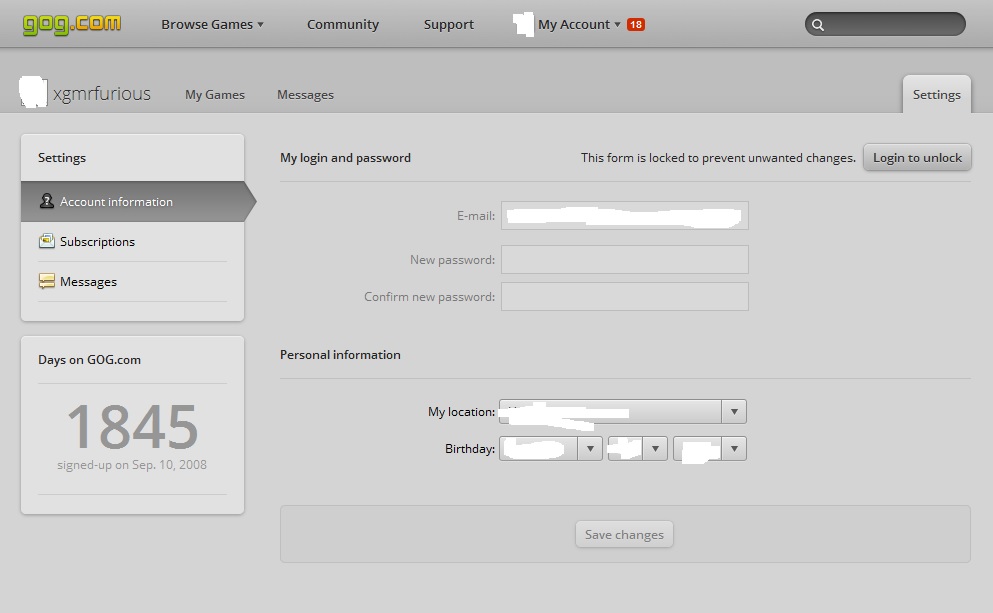Click the search magnifier icon
This screenshot has width=993, height=613.
[x=818, y=25]
